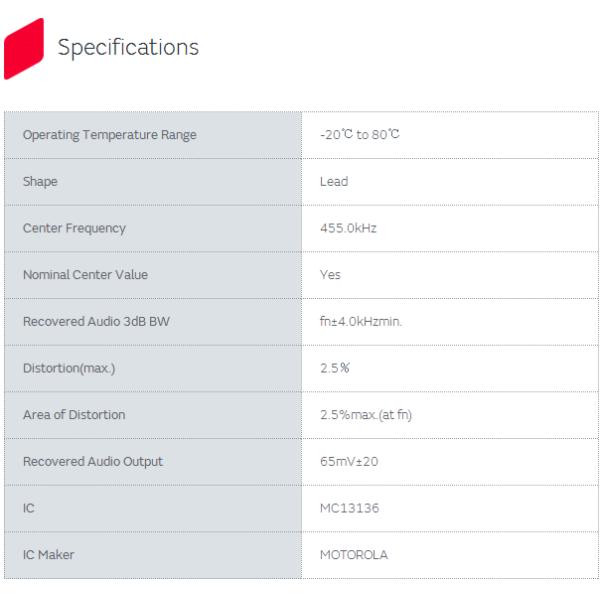The width and height of the screenshot is (600, 600).
Task: Click the 2.5% distortion value
Action: click(x=335, y=368)
